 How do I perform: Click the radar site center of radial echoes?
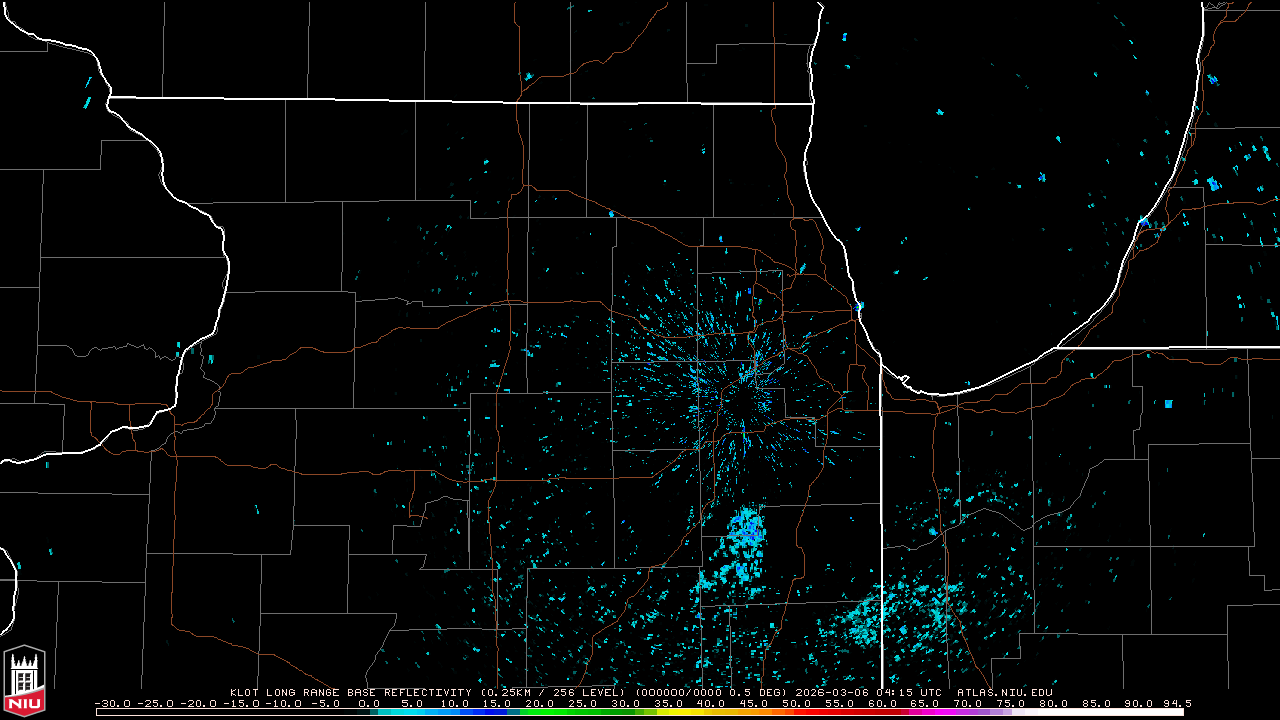[x=743, y=400]
